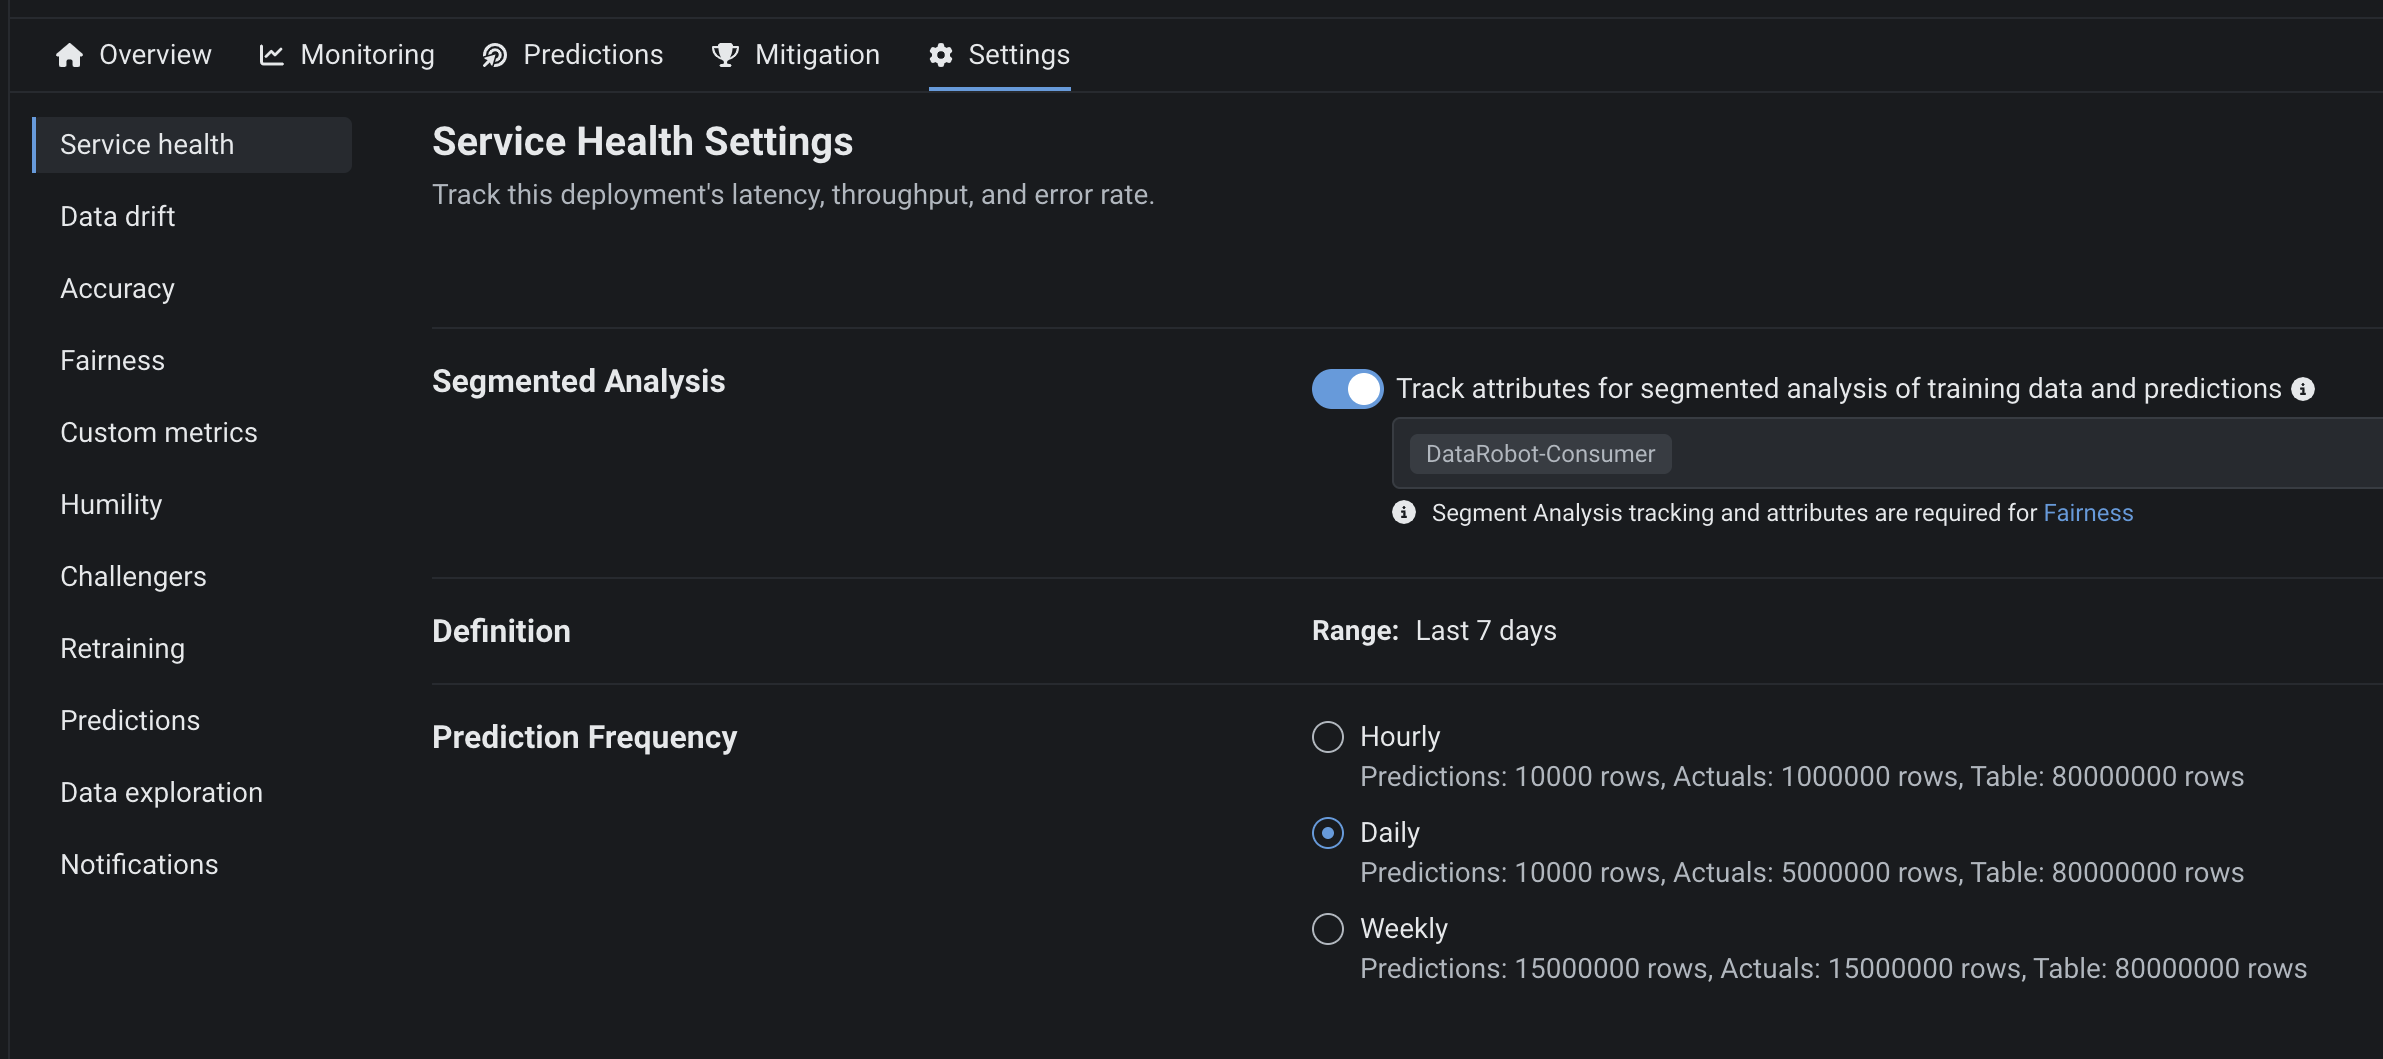Click the trophy icon beside Mitigation
The width and height of the screenshot is (2383, 1059).
click(x=725, y=55)
